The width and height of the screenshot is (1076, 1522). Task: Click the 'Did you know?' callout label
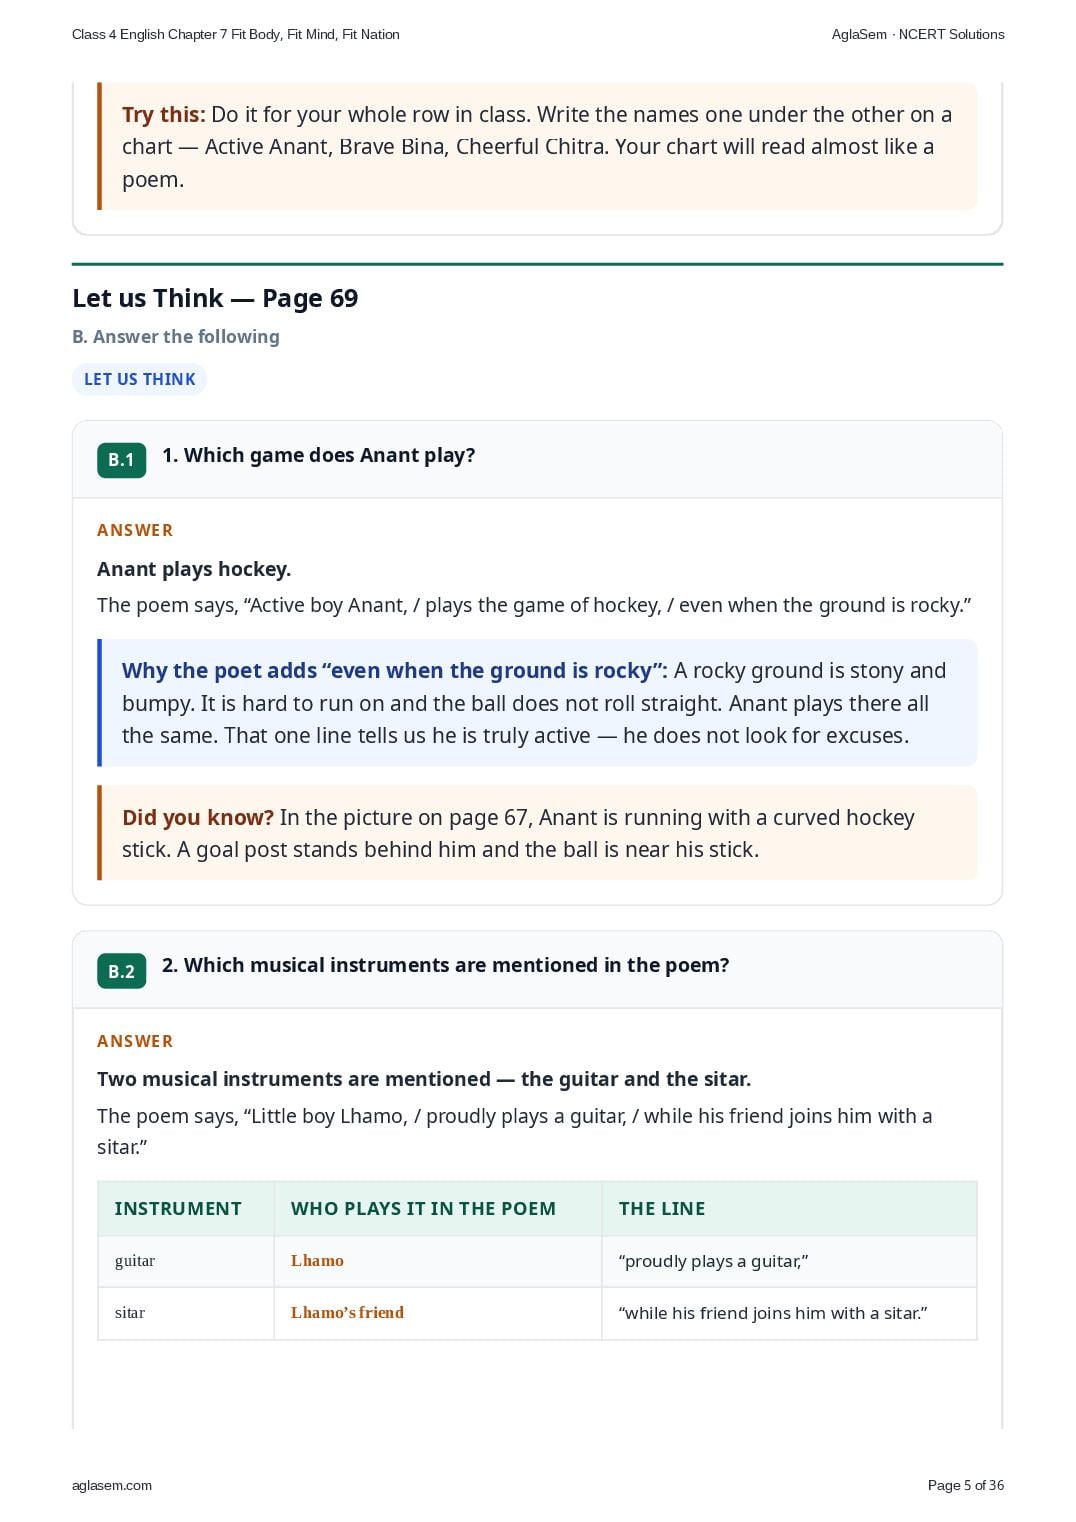coord(198,817)
